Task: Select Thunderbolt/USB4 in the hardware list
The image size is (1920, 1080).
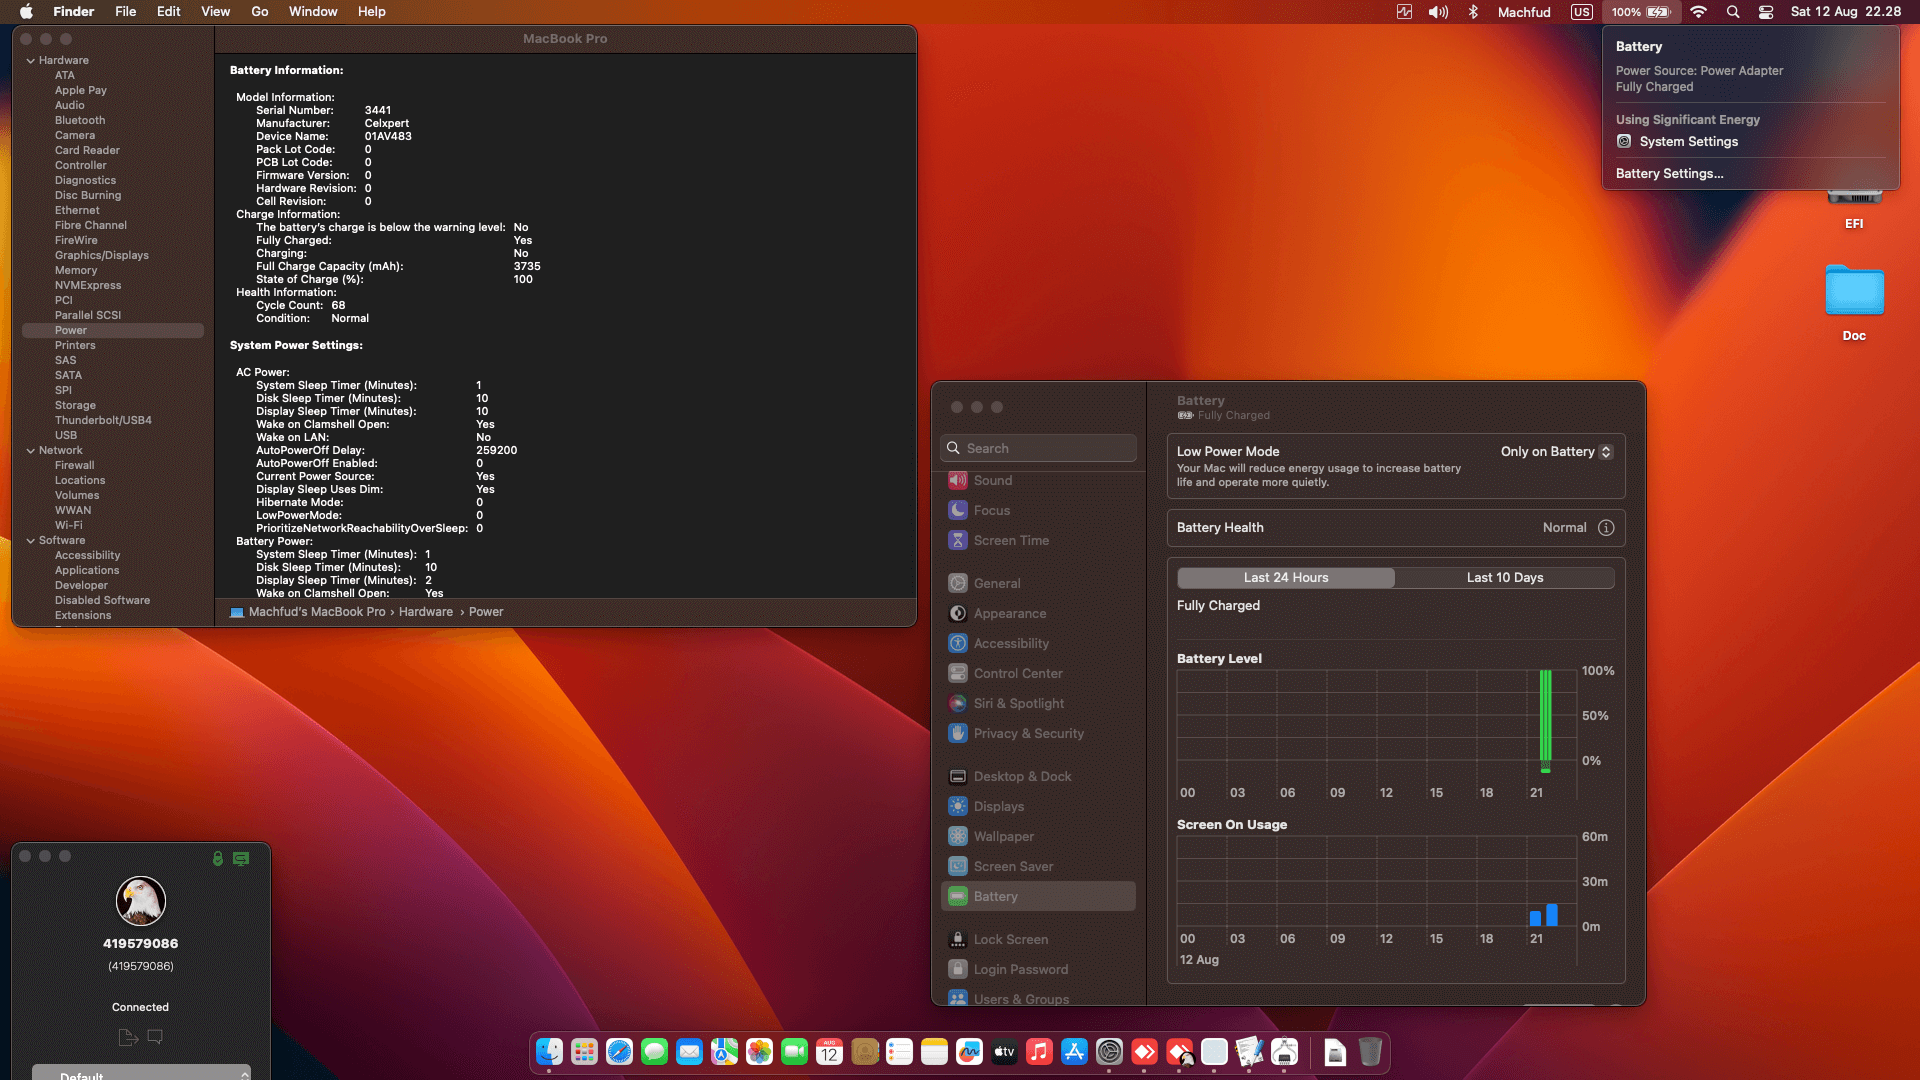Action: [103, 421]
